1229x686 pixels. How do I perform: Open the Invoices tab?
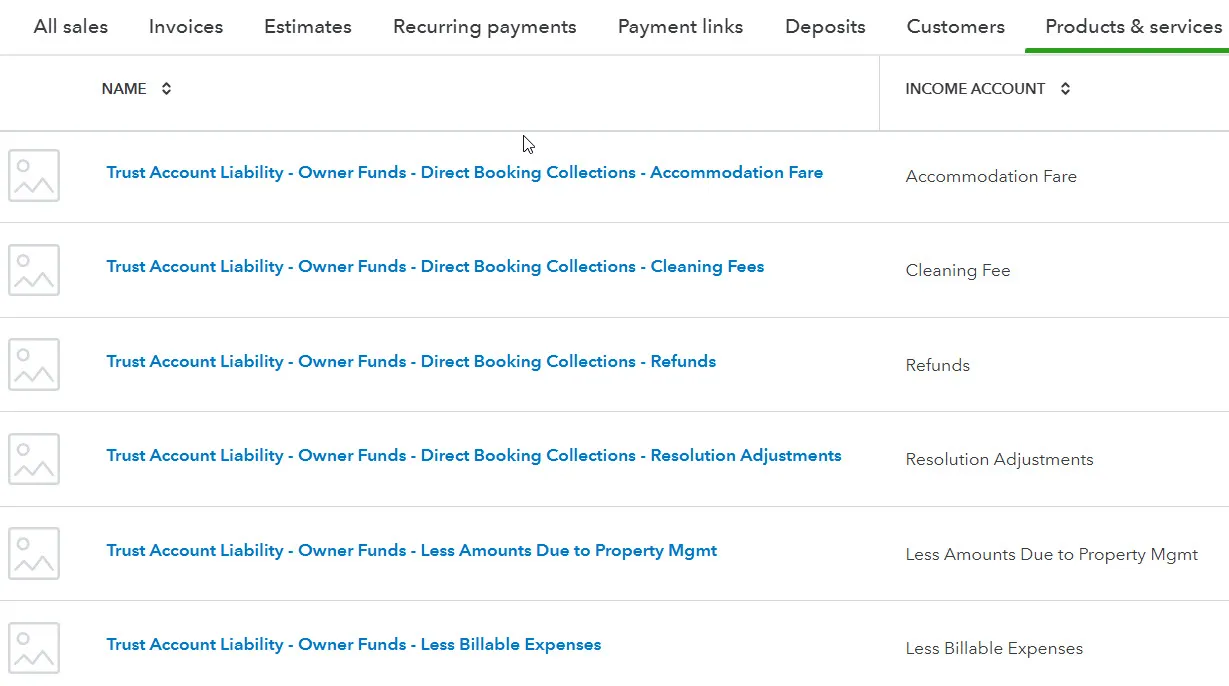coord(186,27)
